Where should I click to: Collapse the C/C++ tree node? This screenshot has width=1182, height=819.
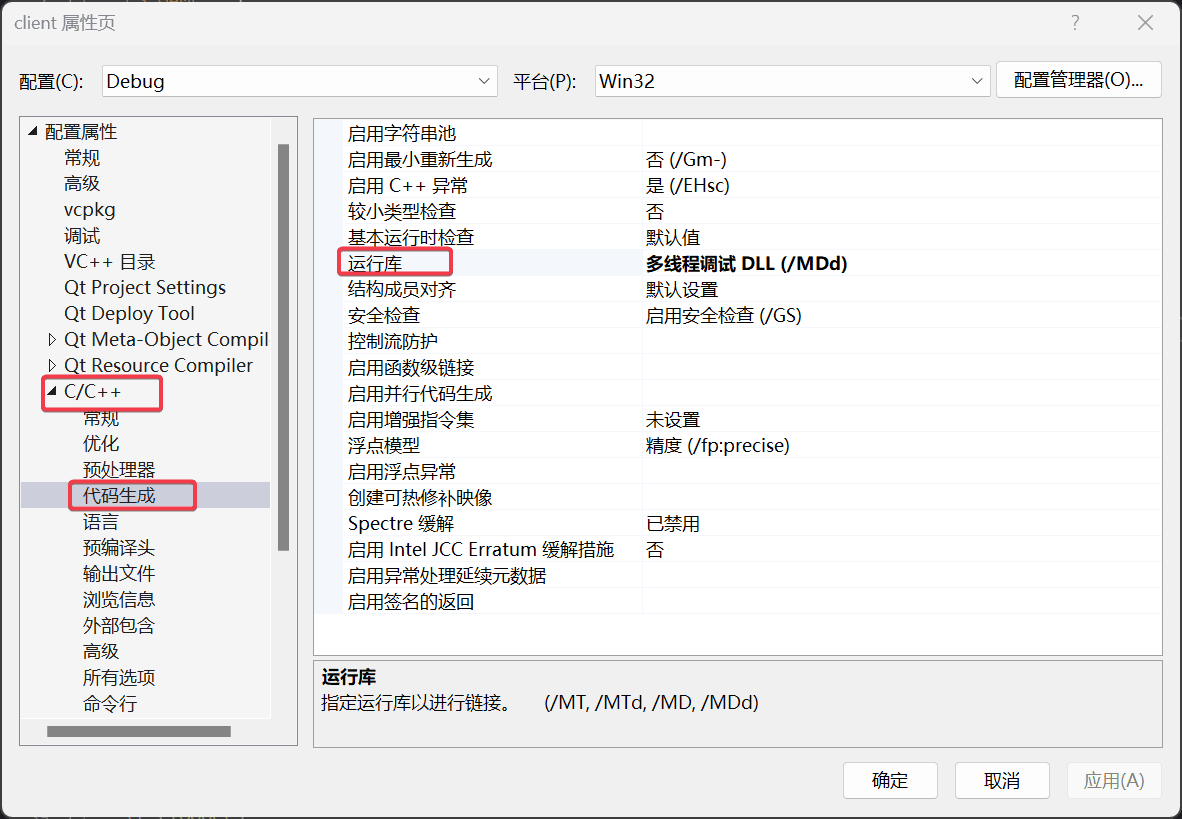[52, 392]
